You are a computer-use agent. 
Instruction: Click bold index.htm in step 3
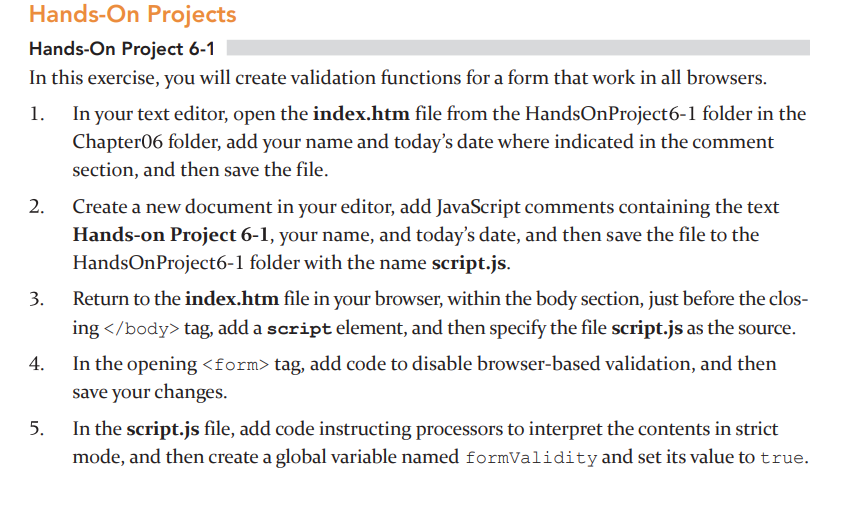pyautogui.click(x=232, y=299)
